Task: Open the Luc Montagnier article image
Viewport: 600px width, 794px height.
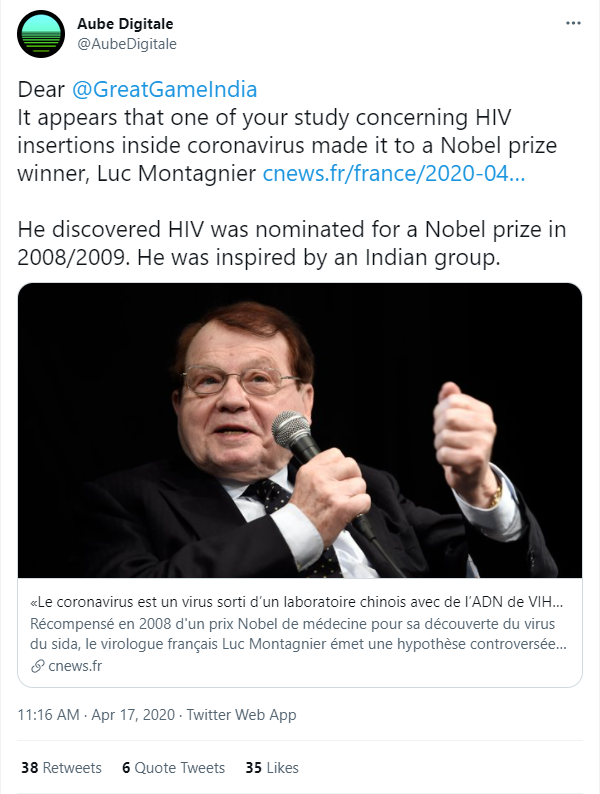Action: (x=300, y=430)
